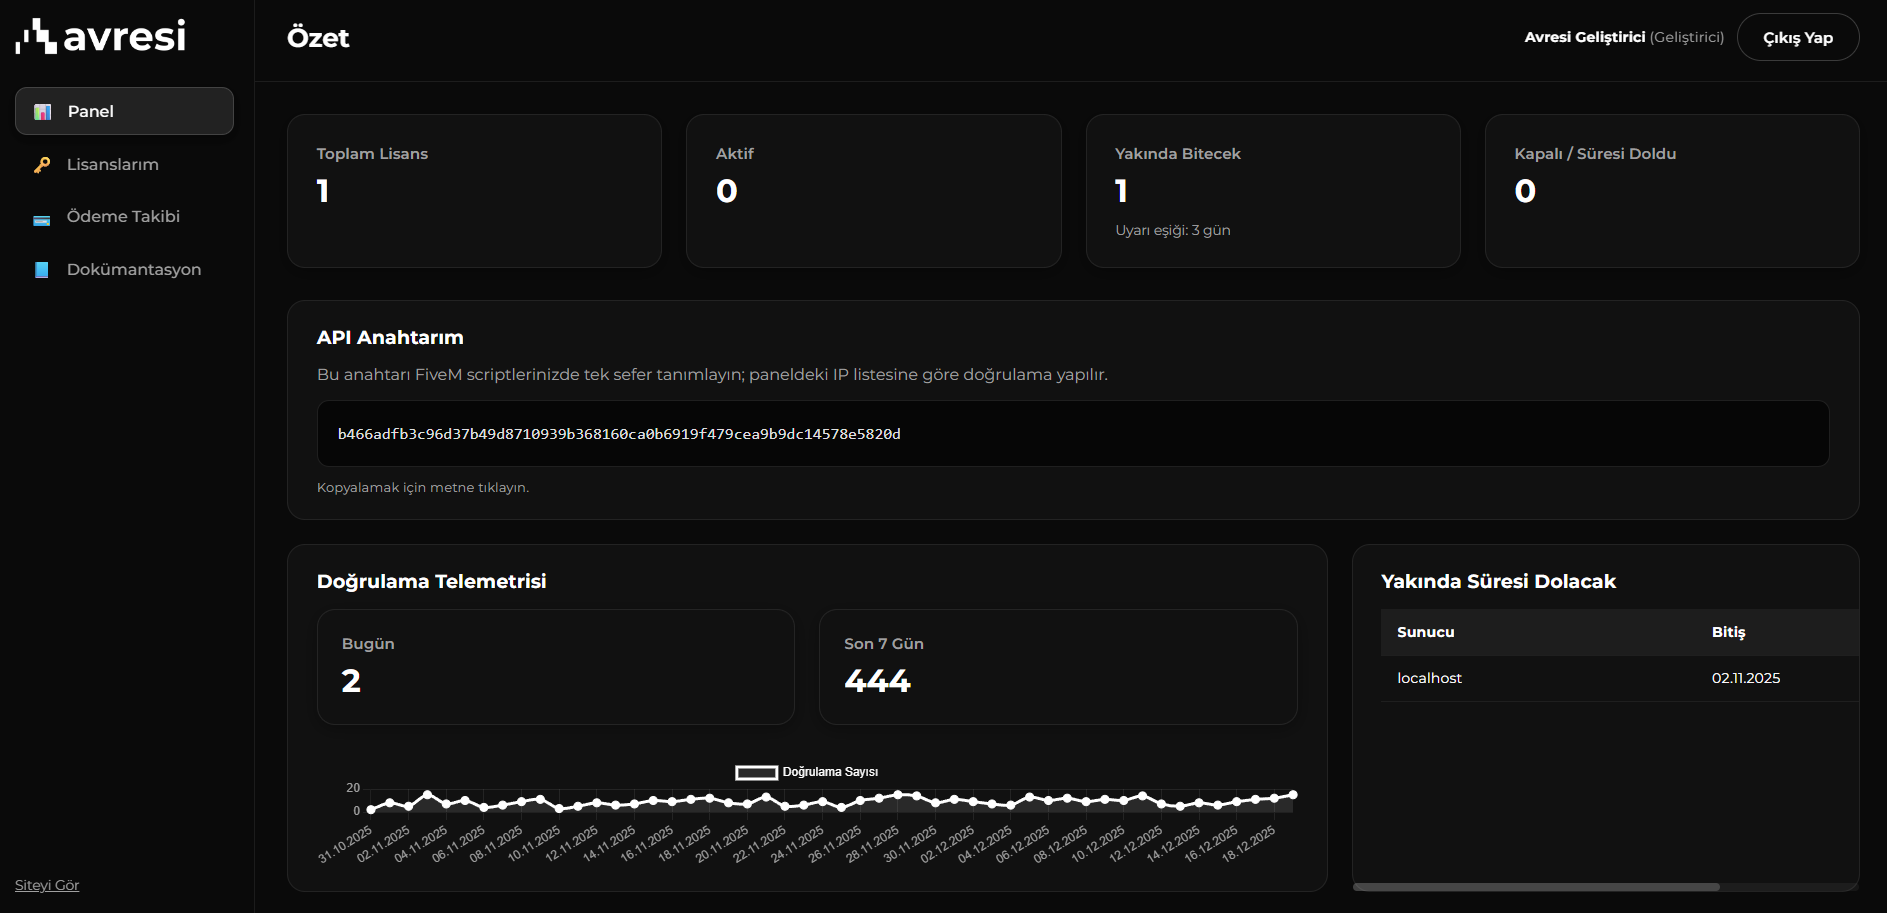Click the Bitiş column header
Viewport: 1887px width, 913px height.
tap(1727, 632)
